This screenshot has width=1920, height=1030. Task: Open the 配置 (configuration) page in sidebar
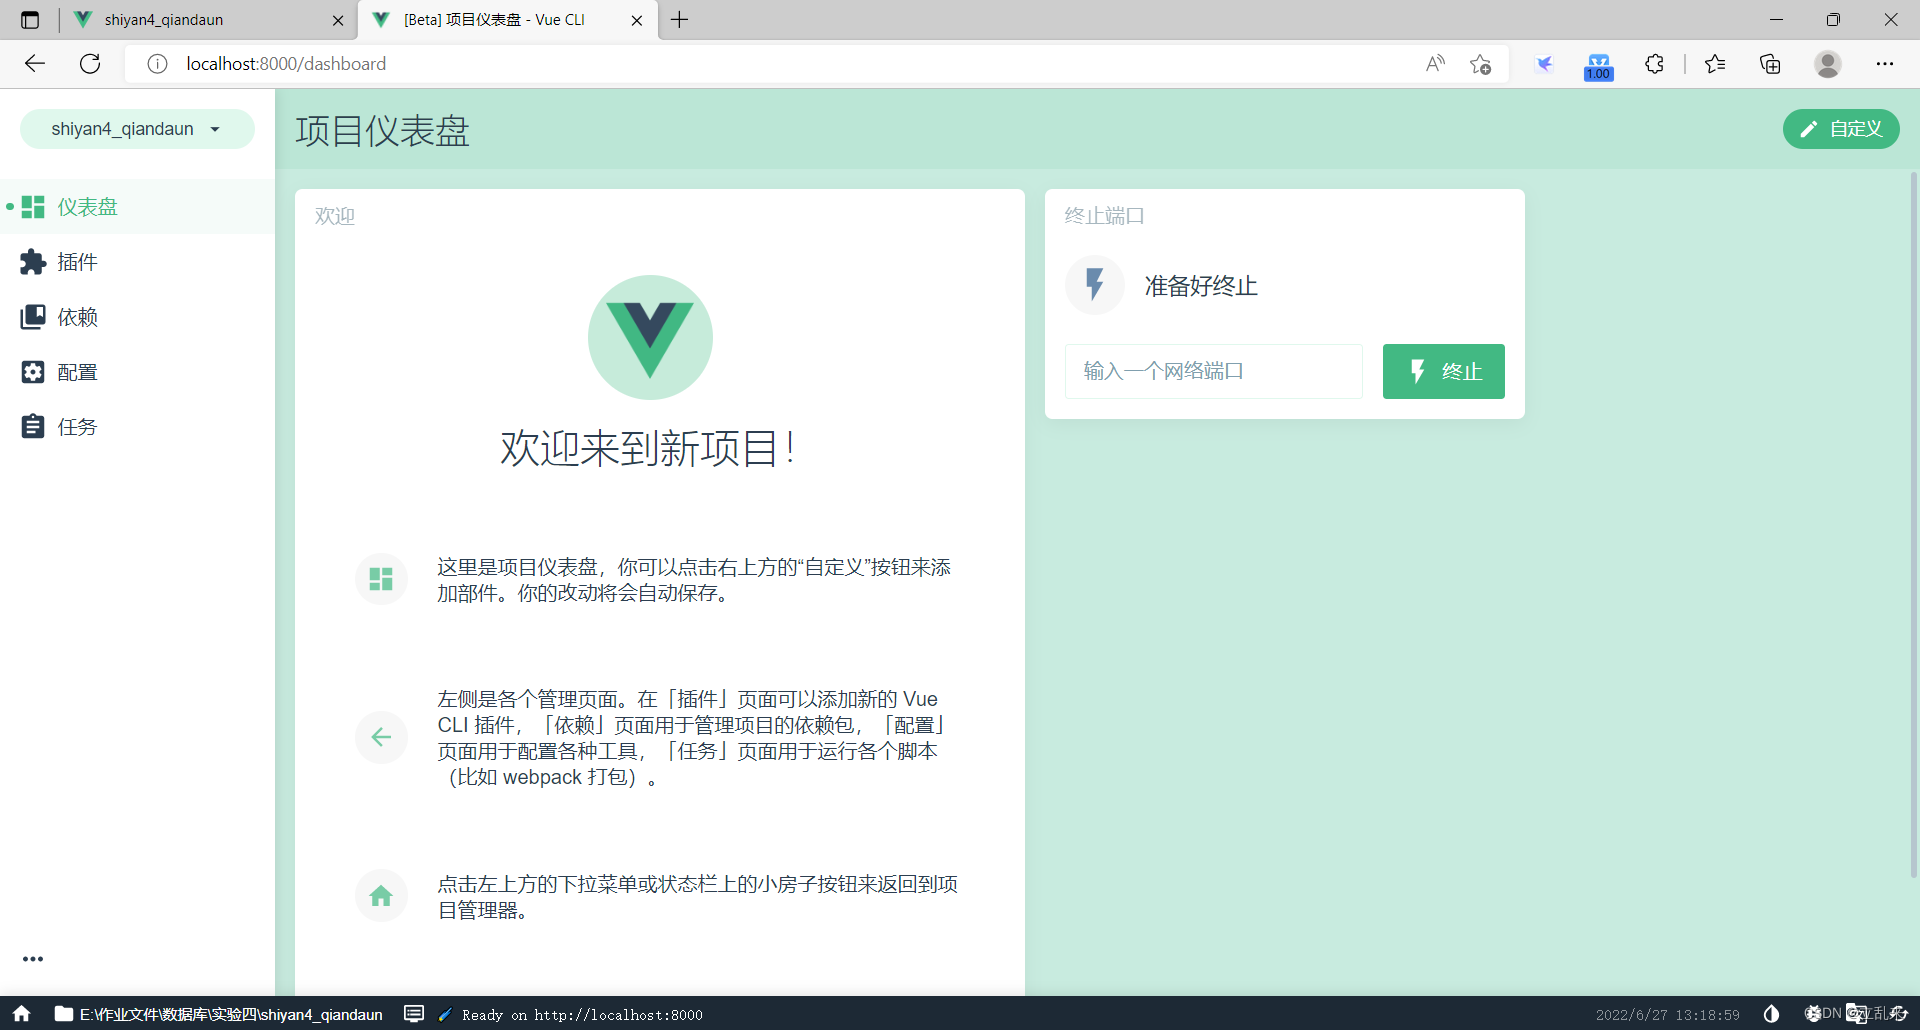coord(75,371)
